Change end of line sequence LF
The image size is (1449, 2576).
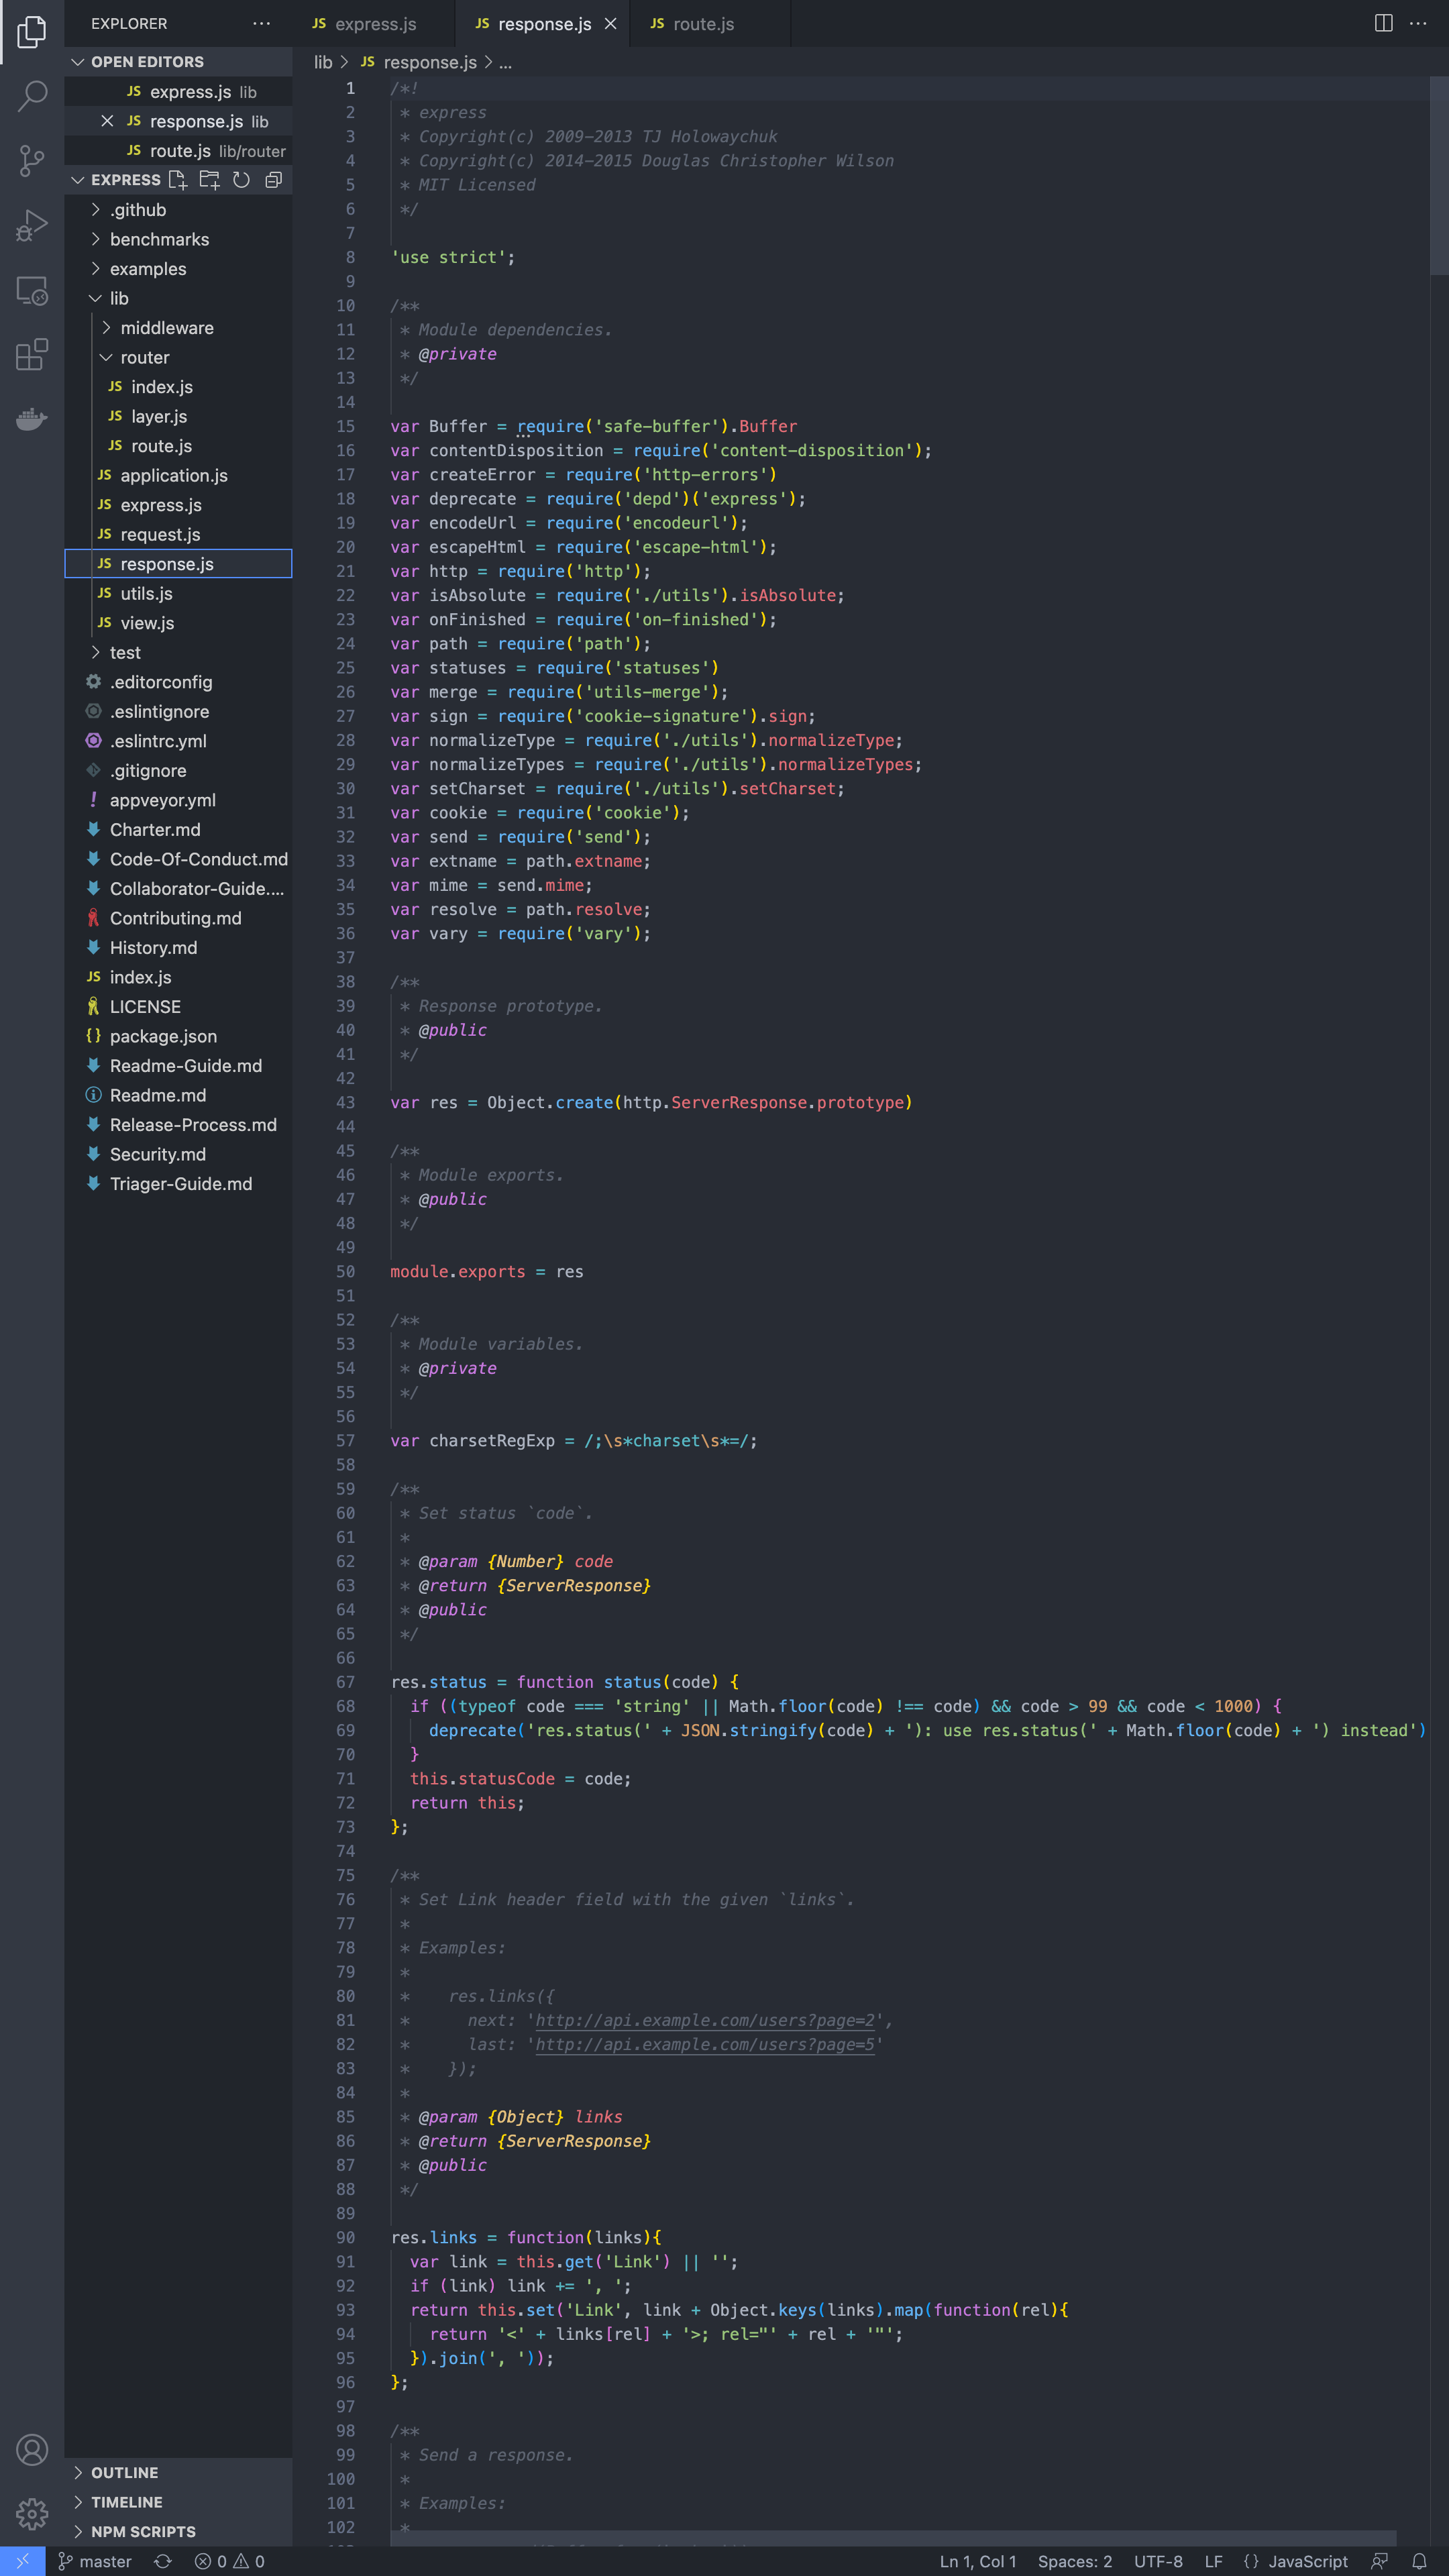1213,2561
